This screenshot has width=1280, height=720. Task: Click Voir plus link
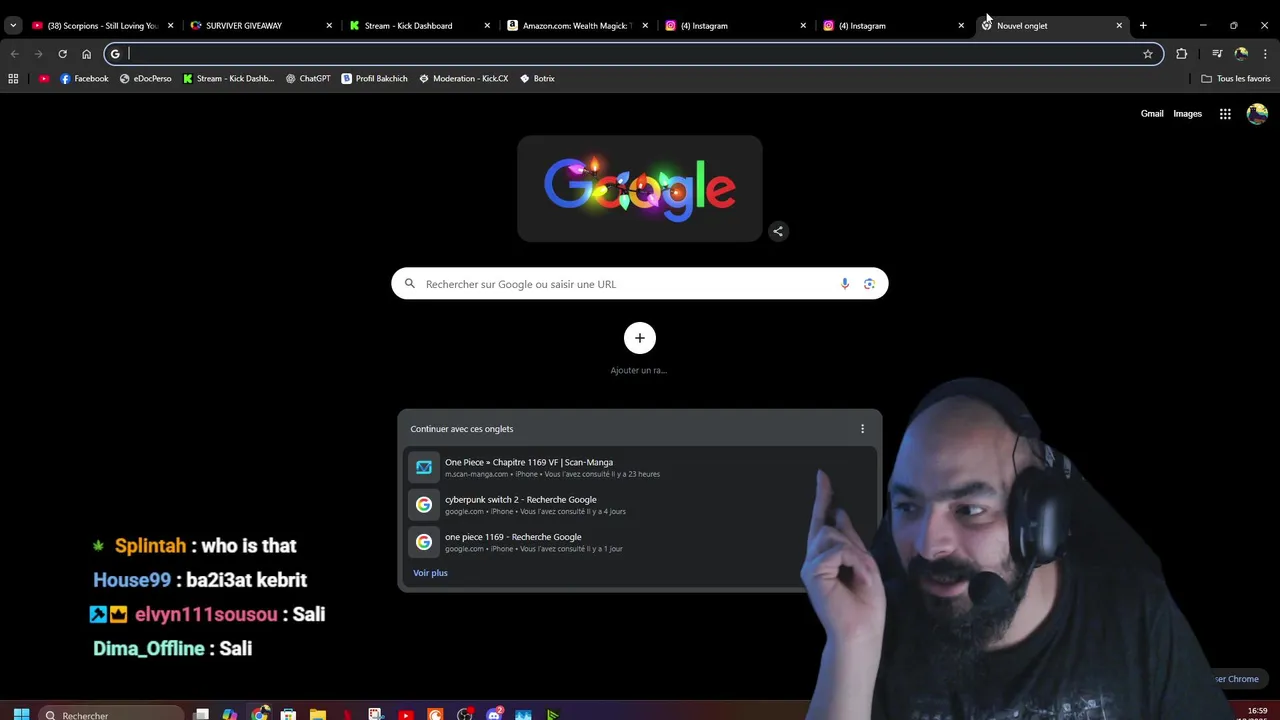(430, 573)
